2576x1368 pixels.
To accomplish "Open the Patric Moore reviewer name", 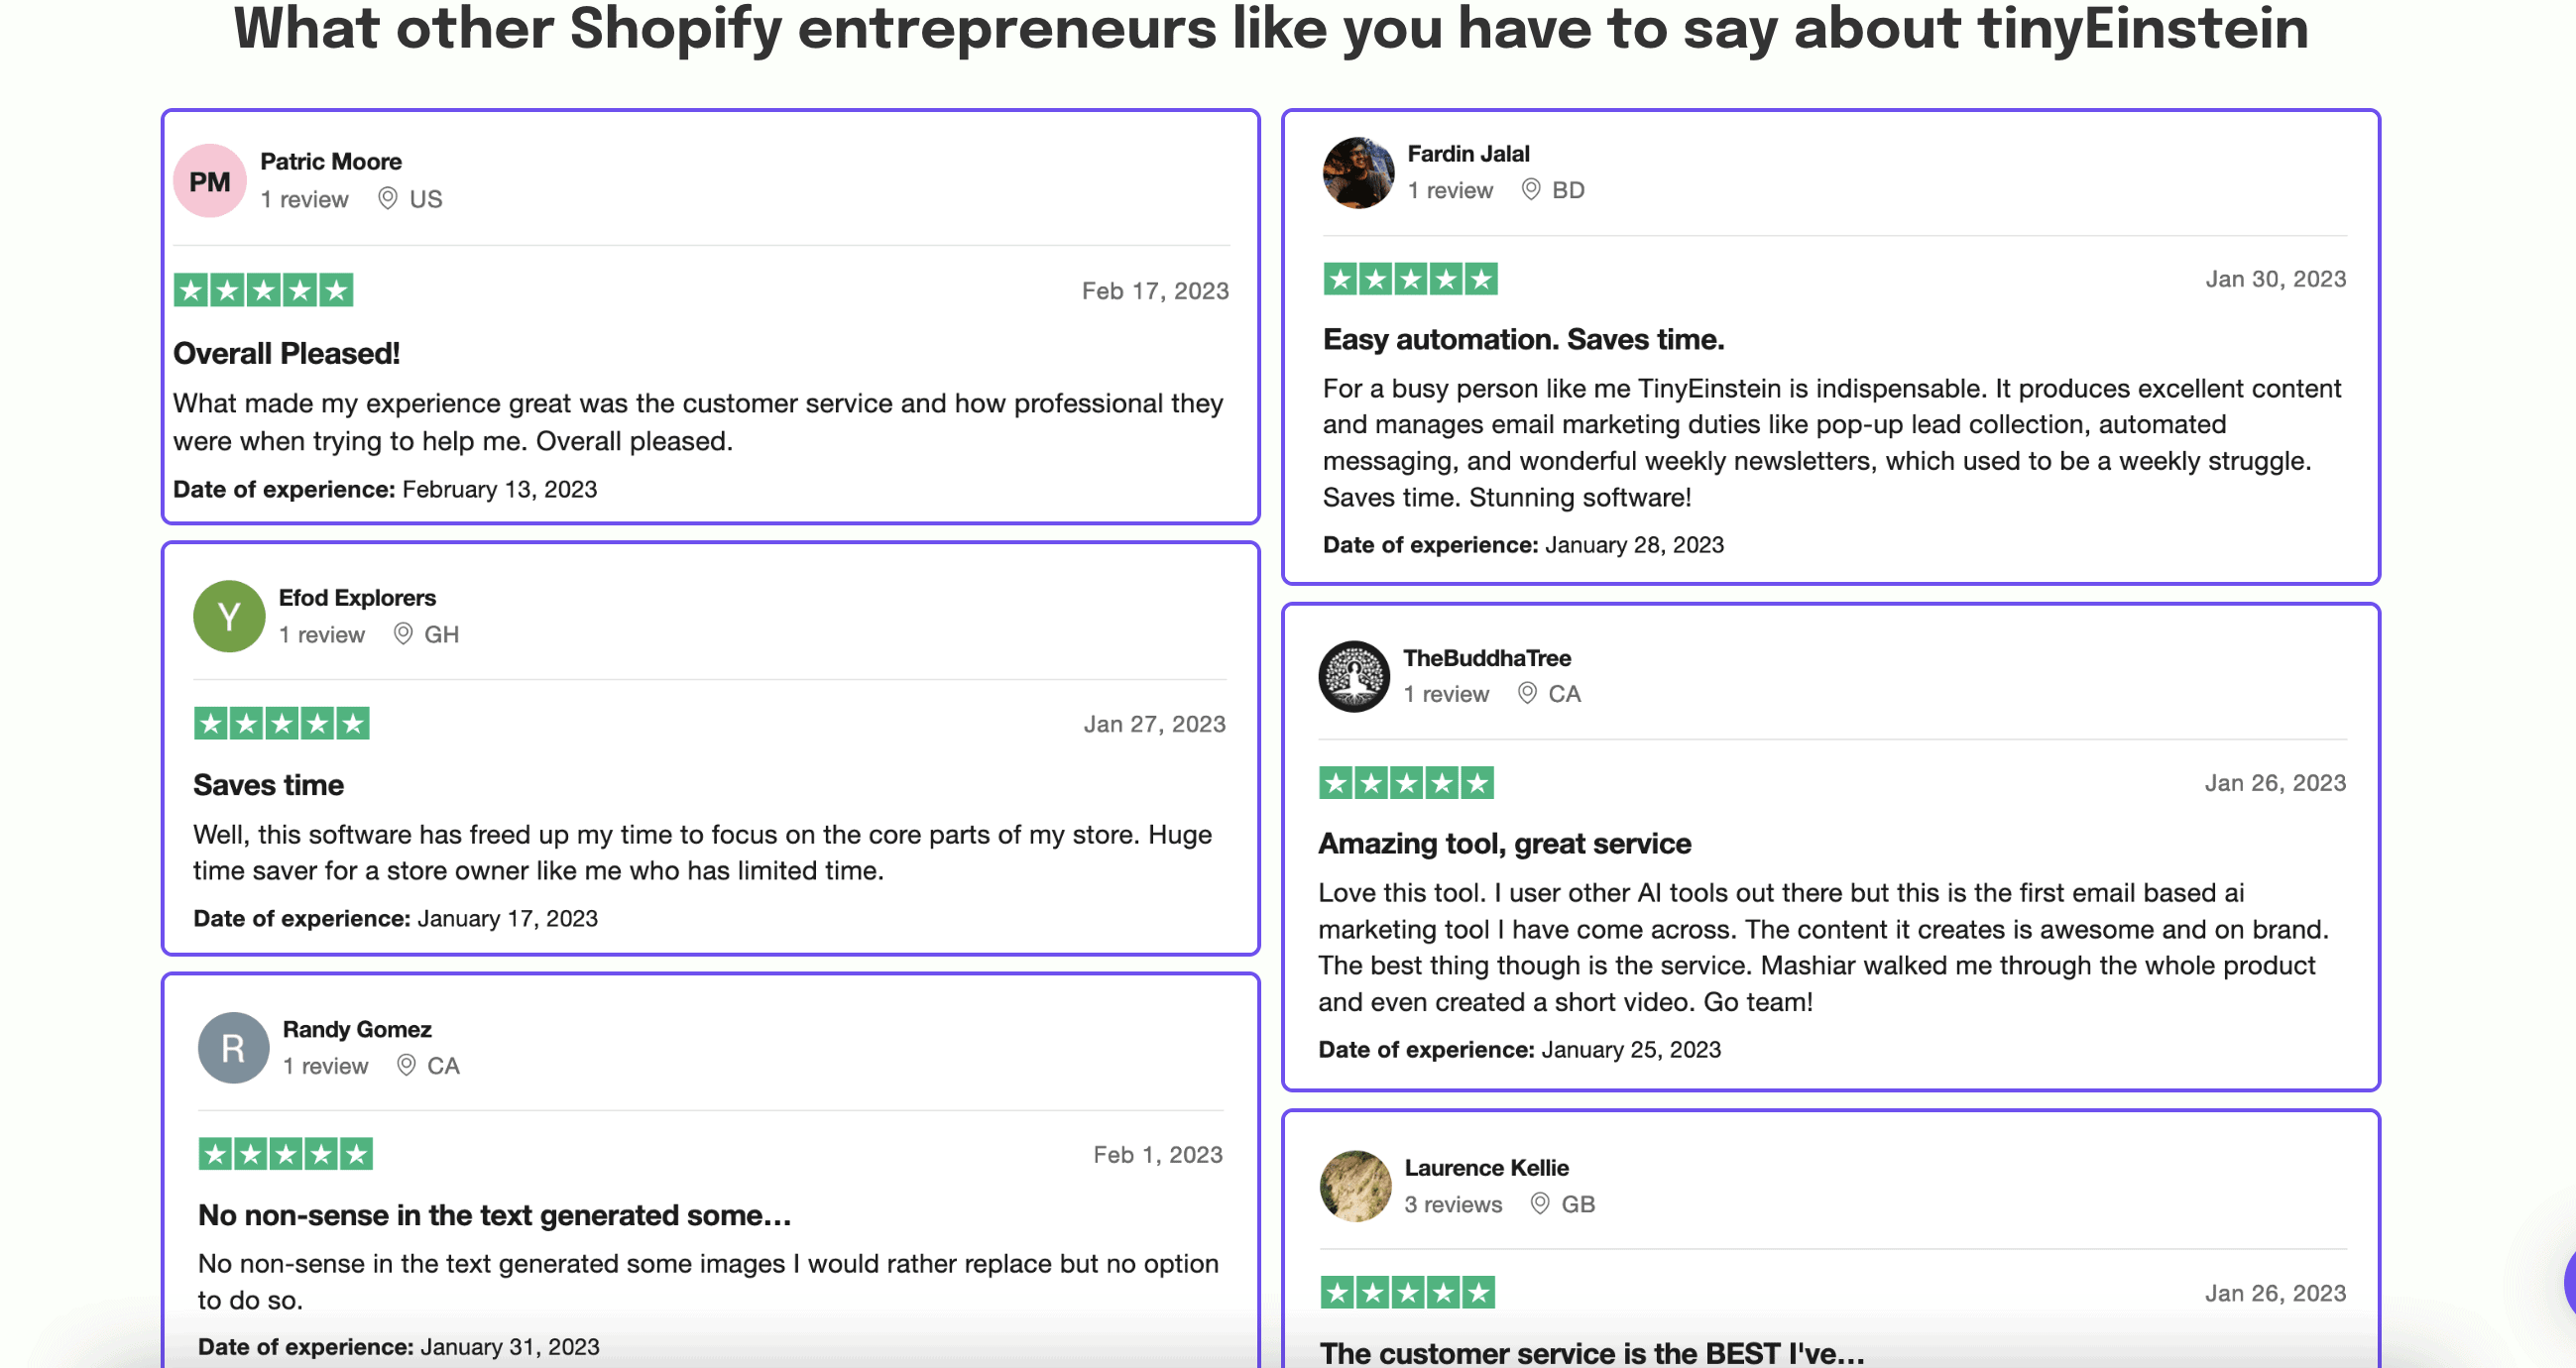I will [331, 161].
